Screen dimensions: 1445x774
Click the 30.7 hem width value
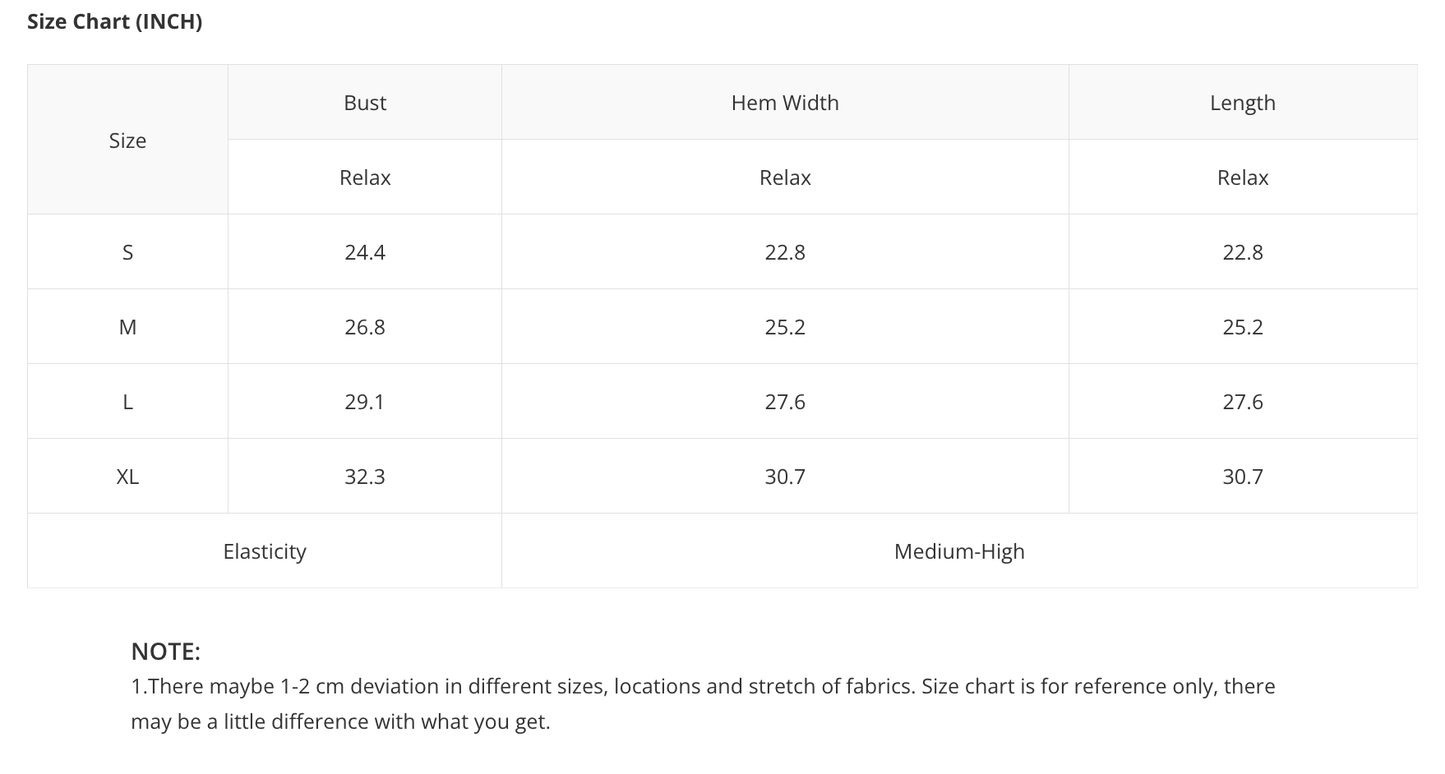tap(785, 476)
